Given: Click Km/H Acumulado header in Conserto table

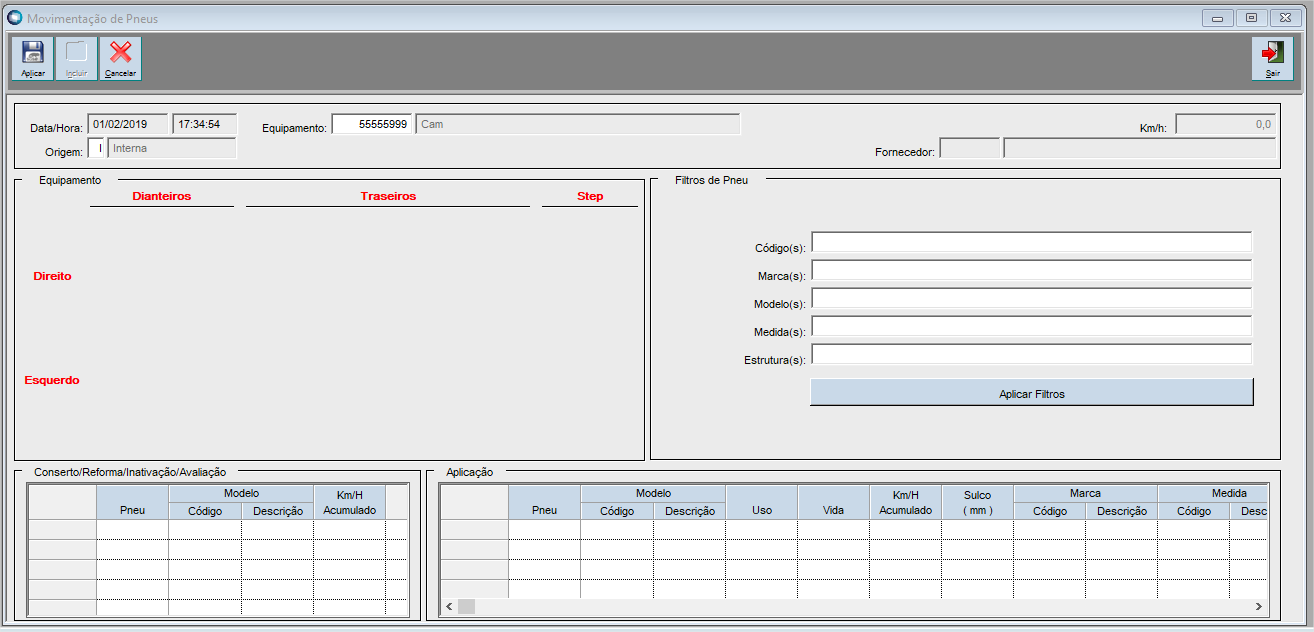Looking at the screenshot, I should (x=349, y=503).
